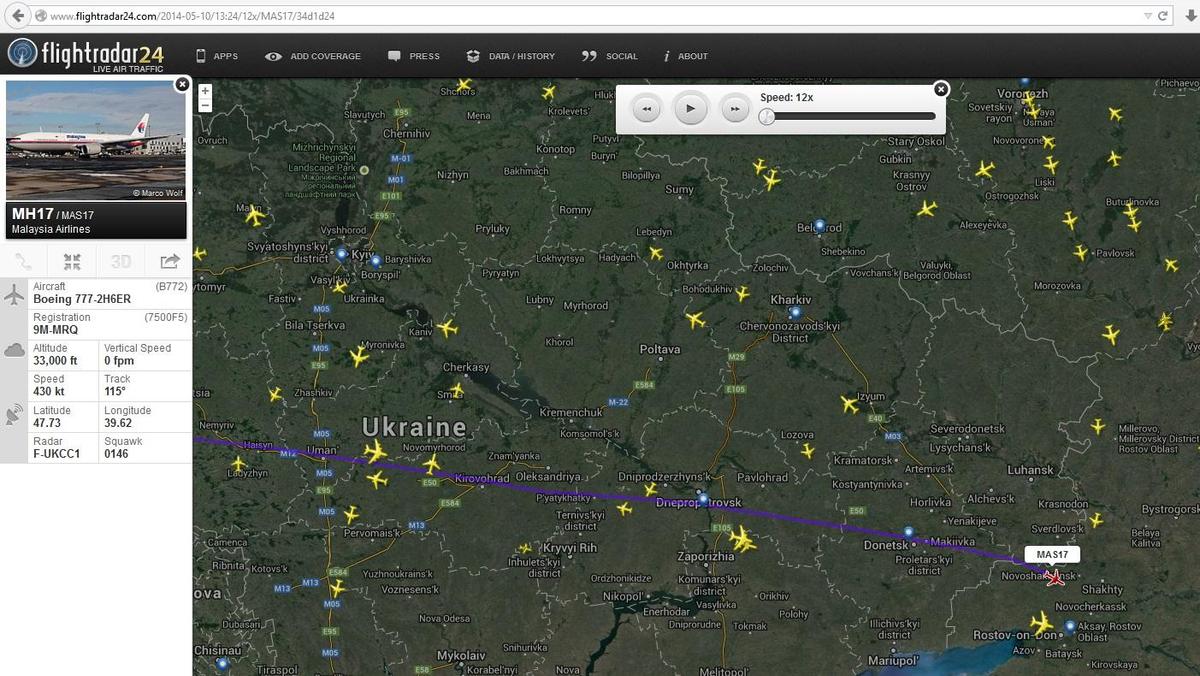Click the latitude value 47.73
The height and width of the screenshot is (676, 1200).
click(48, 422)
